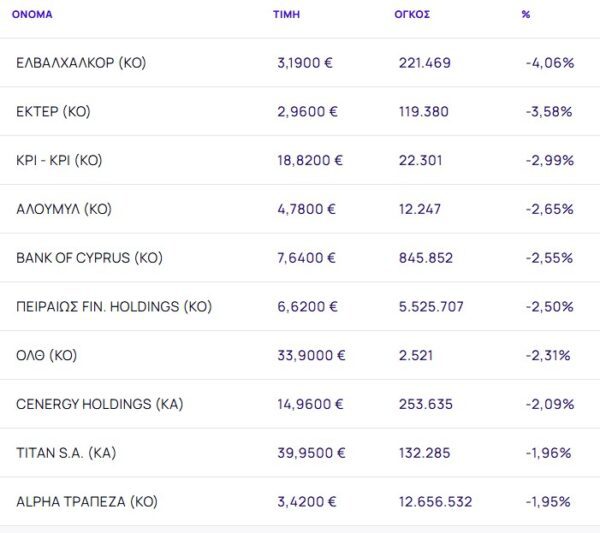Click the -2,55% change for Bank of Cyprus
Screen dimensions: 600x533
[549, 258]
